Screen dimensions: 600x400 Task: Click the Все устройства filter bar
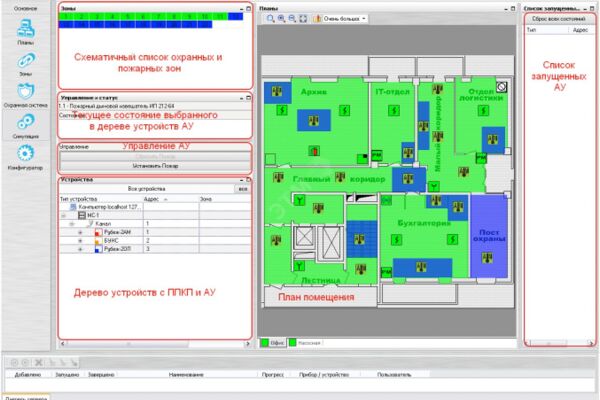pos(147,189)
